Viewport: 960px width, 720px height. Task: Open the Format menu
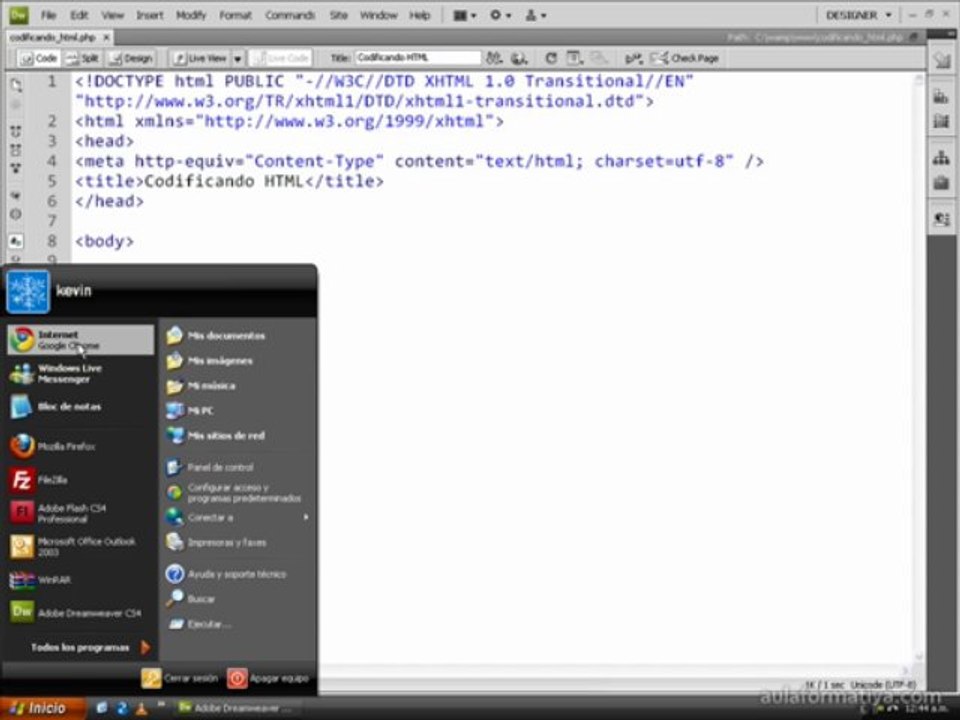tap(236, 15)
